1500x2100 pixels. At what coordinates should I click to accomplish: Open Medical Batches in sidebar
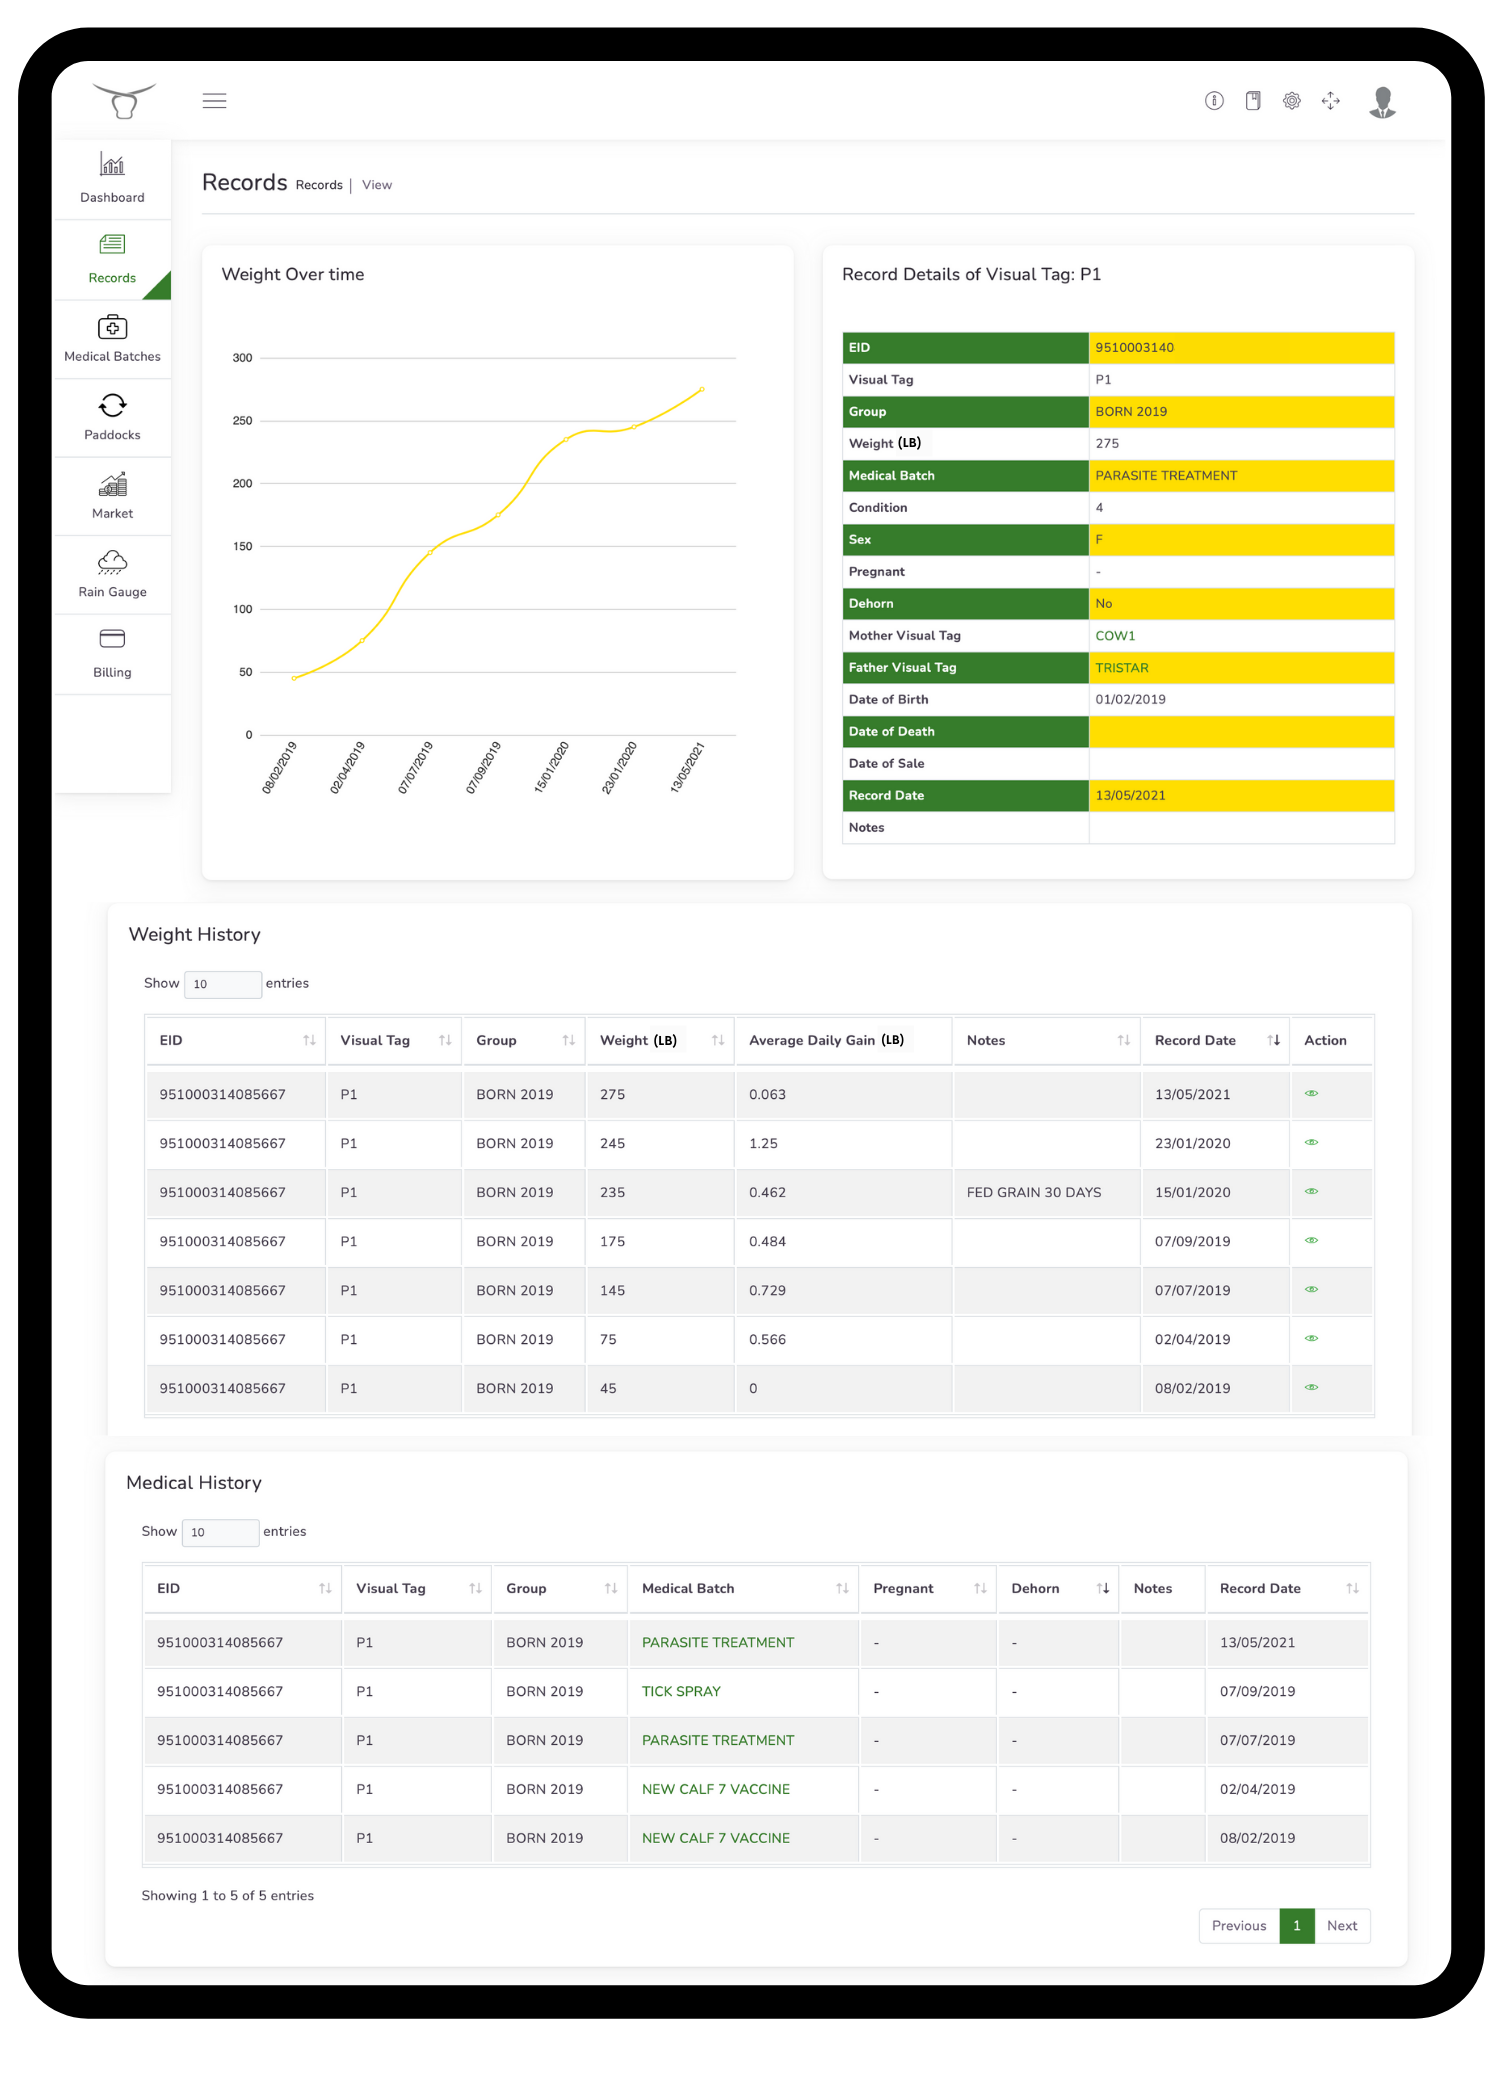tap(112, 339)
